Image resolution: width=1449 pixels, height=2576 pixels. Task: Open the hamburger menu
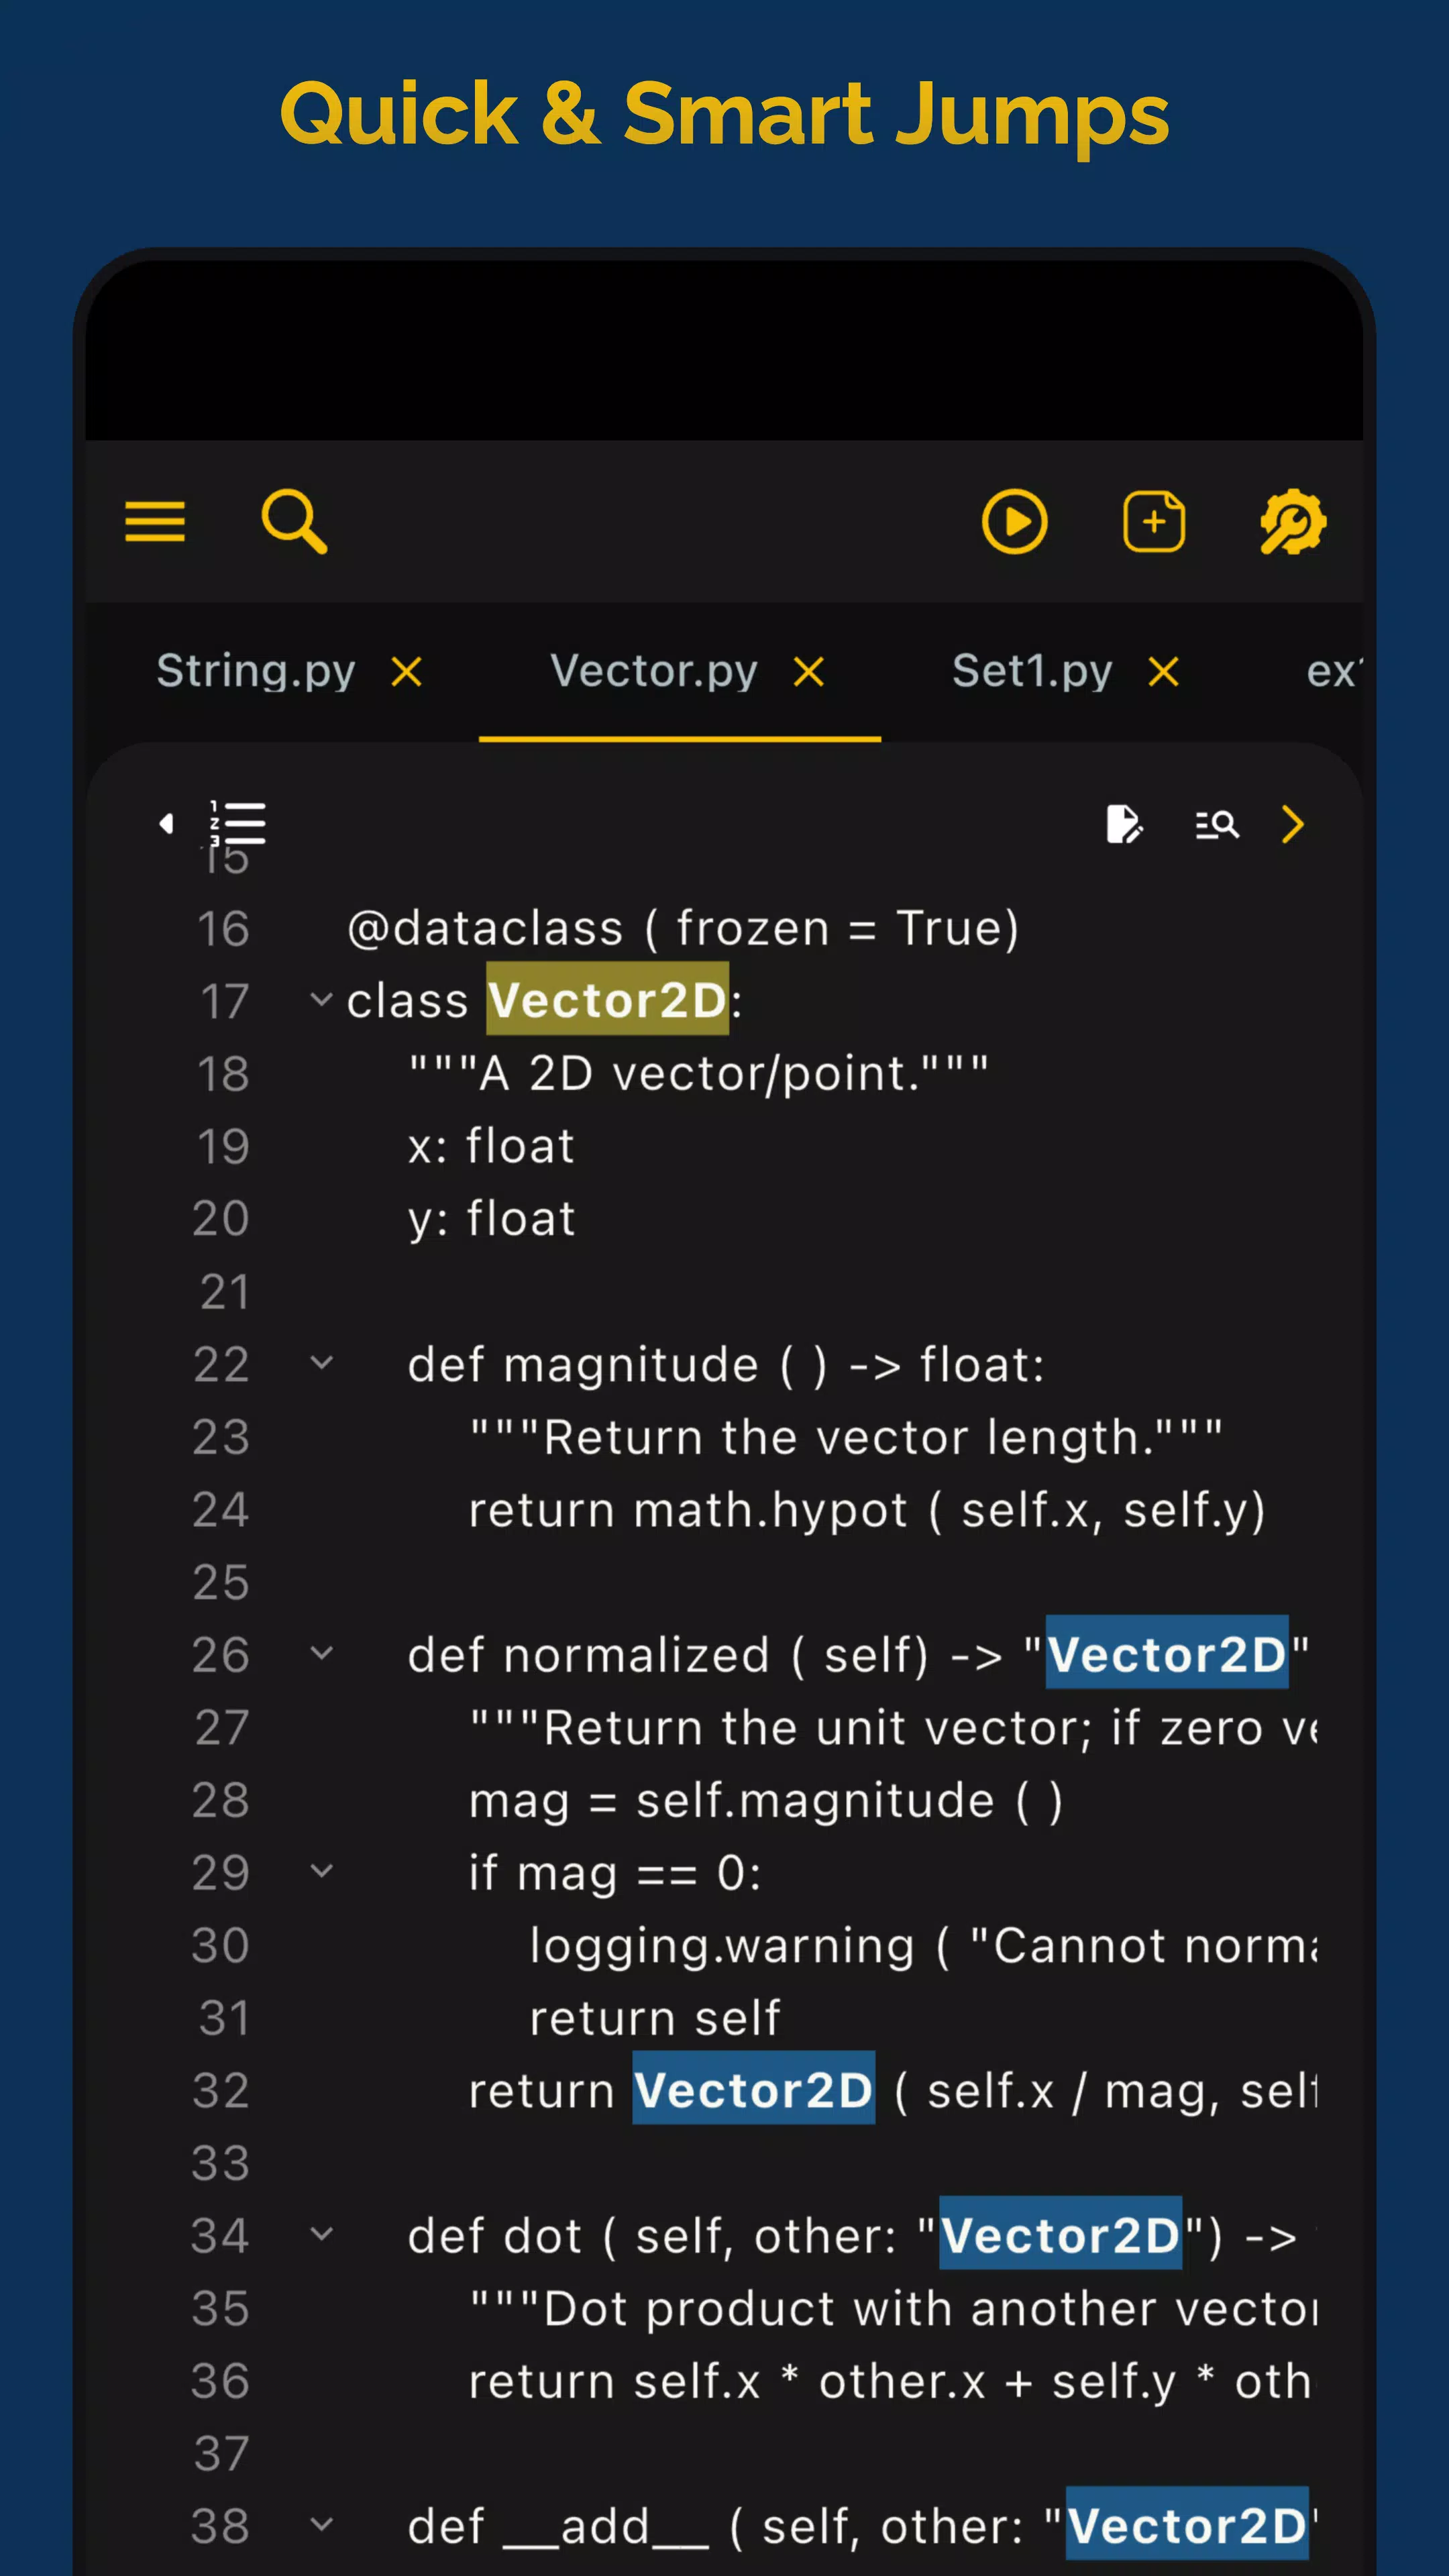point(155,521)
